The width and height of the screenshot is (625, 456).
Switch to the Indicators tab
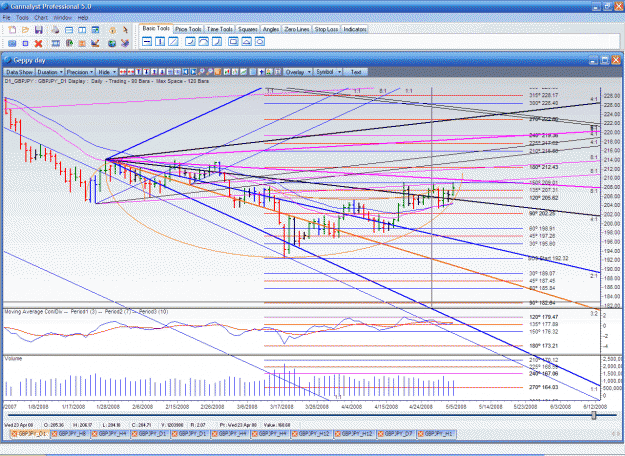click(354, 29)
